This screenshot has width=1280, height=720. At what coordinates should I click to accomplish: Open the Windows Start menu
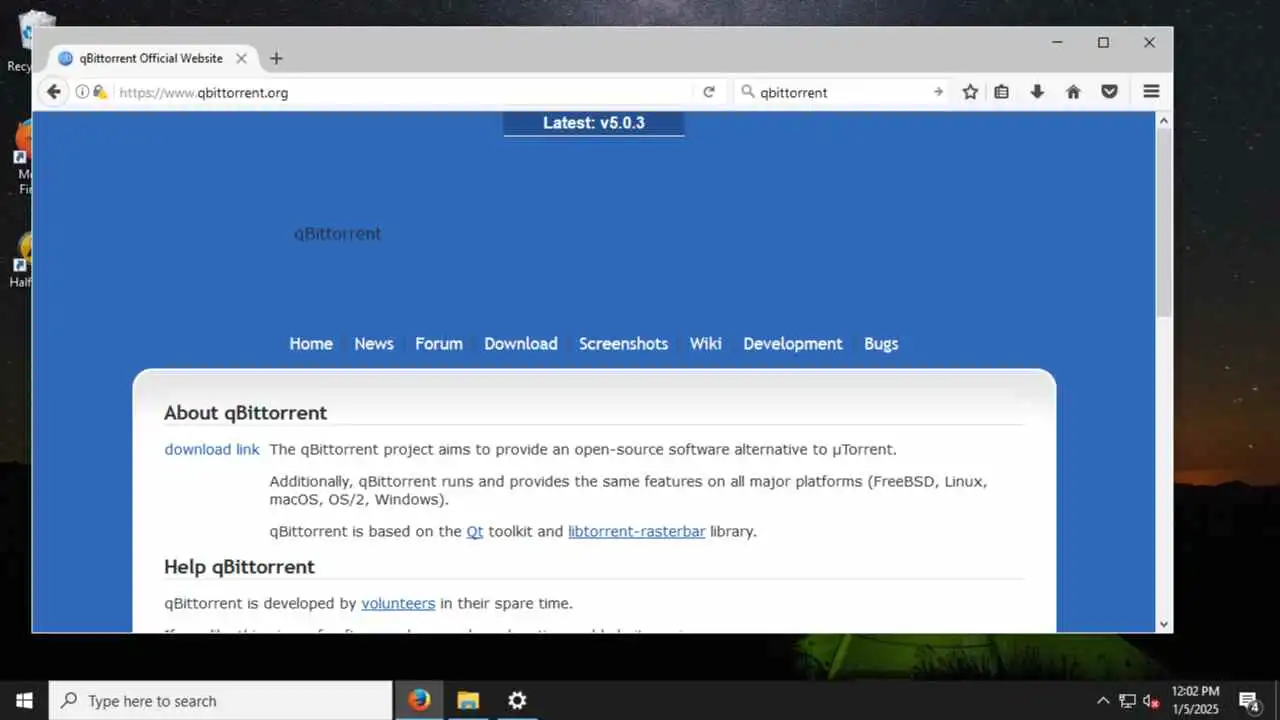coord(24,700)
